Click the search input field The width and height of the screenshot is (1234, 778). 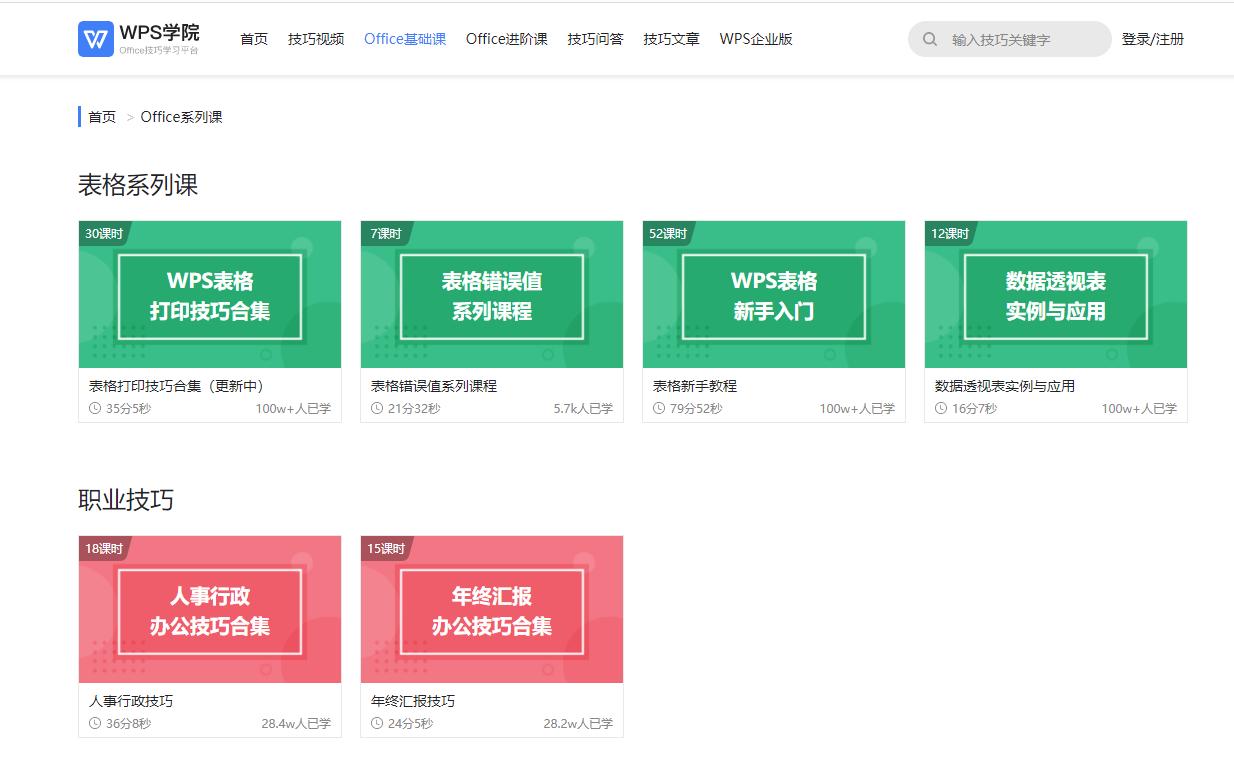(1010, 39)
